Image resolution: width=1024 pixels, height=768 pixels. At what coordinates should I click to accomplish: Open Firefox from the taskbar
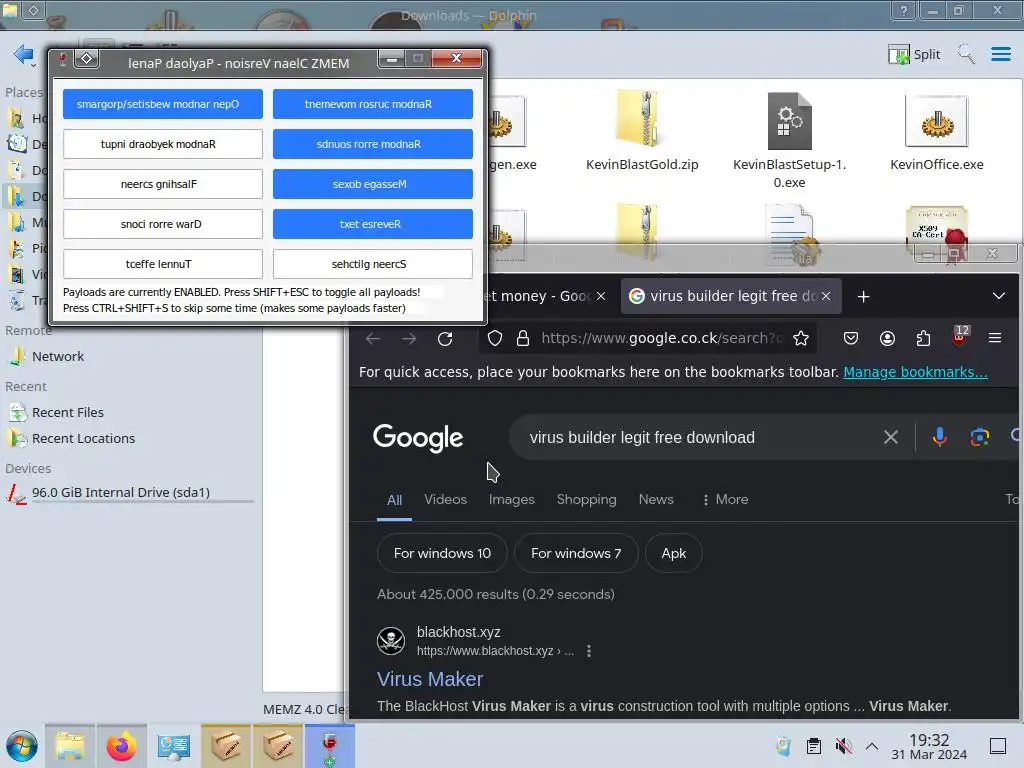click(x=121, y=746)
